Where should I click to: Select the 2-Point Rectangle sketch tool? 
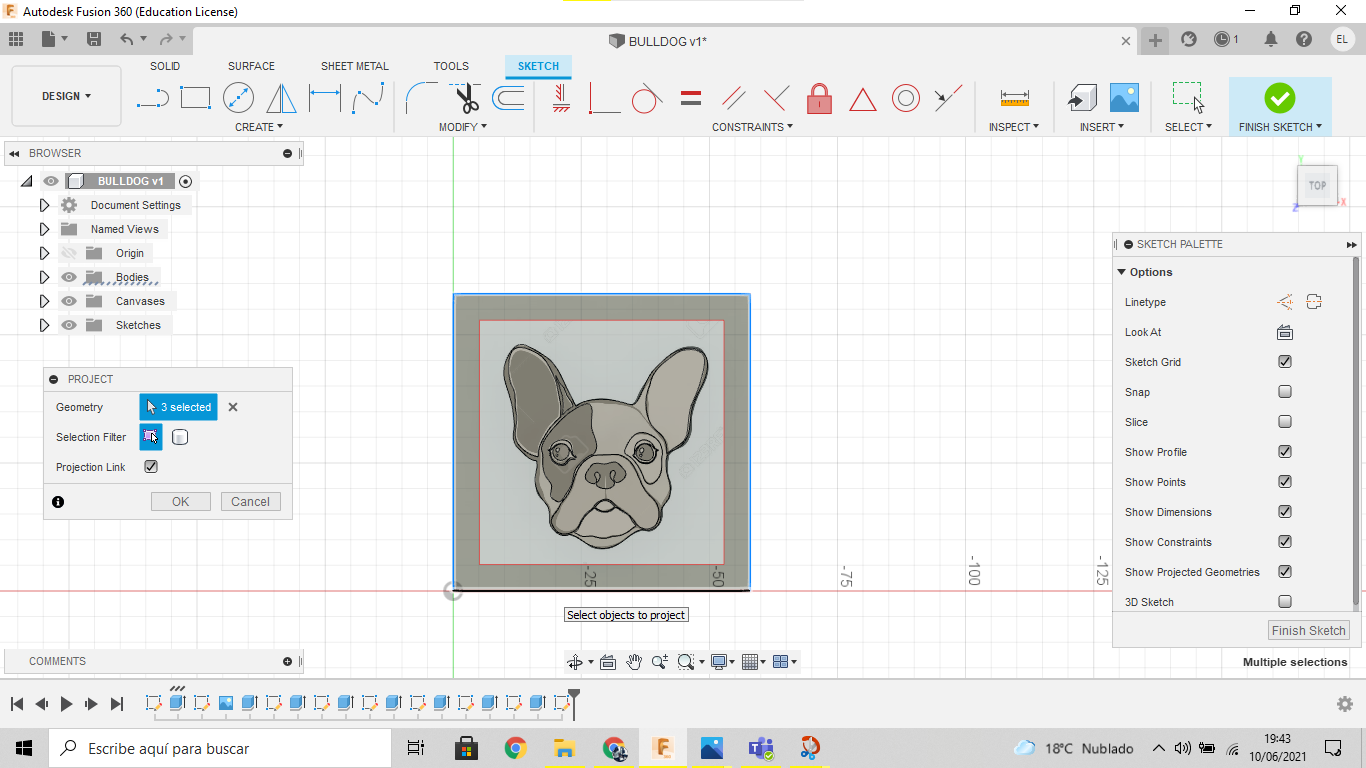[195, 98]
